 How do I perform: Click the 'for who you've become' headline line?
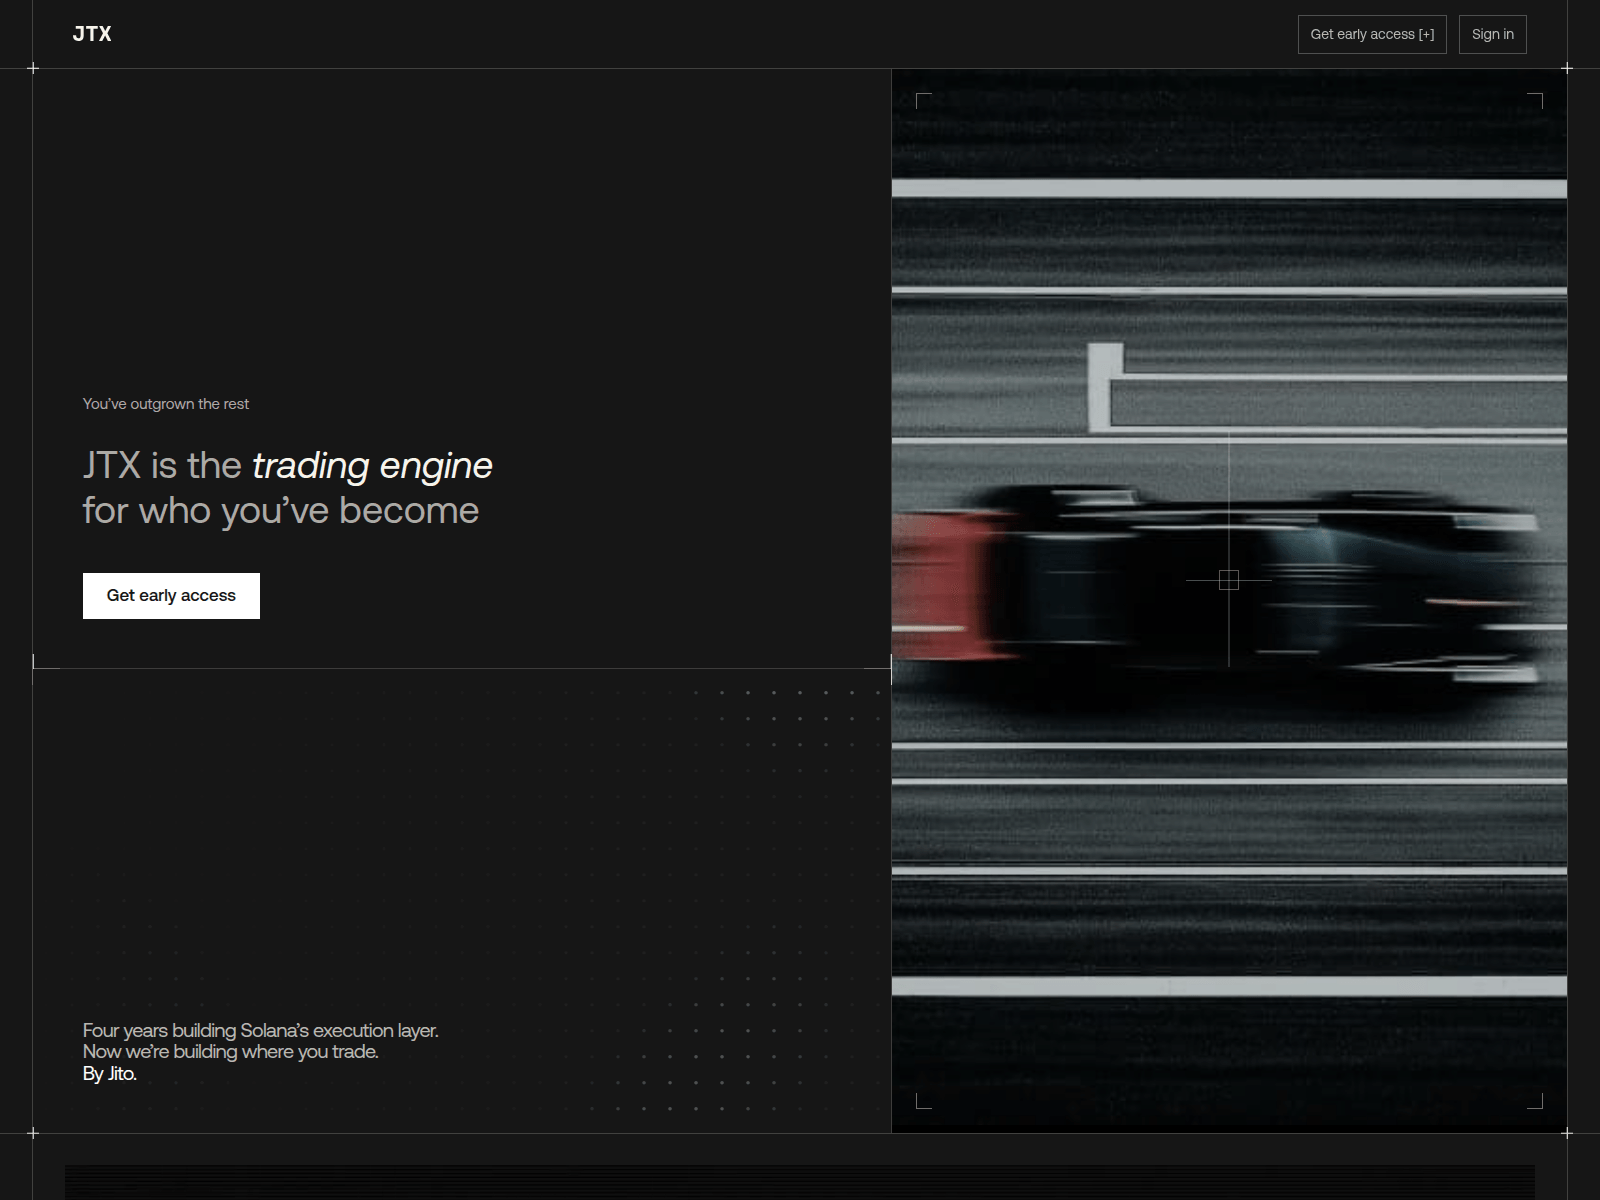pyautogui.click(x=281, y=511)
